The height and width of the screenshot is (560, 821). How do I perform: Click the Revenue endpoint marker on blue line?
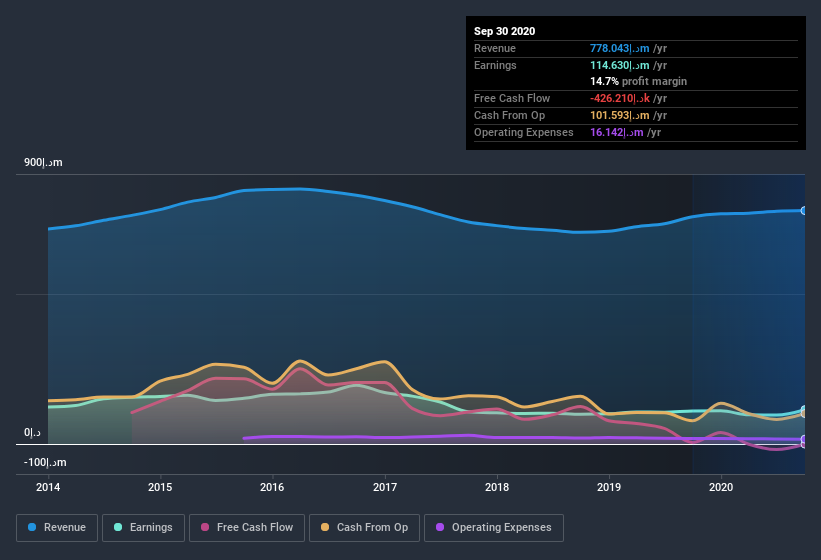click(x=804, y=210)
